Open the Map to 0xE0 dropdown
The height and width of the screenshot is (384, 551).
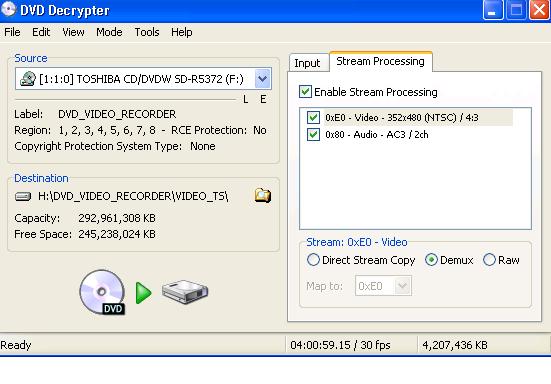tap(402, 286)
